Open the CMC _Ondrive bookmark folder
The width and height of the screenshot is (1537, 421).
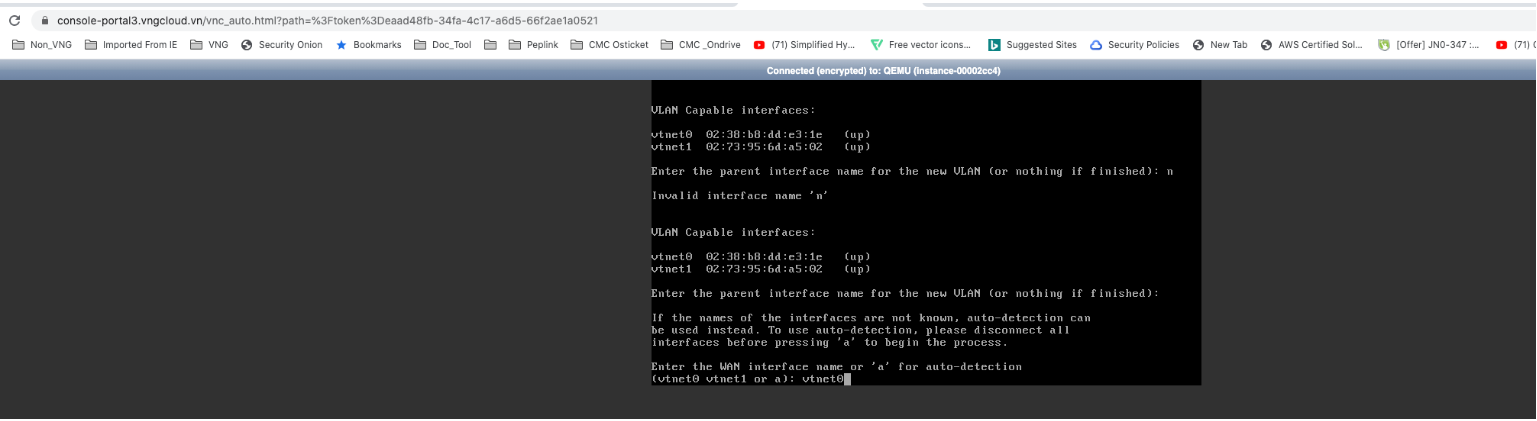pos(701,45)
